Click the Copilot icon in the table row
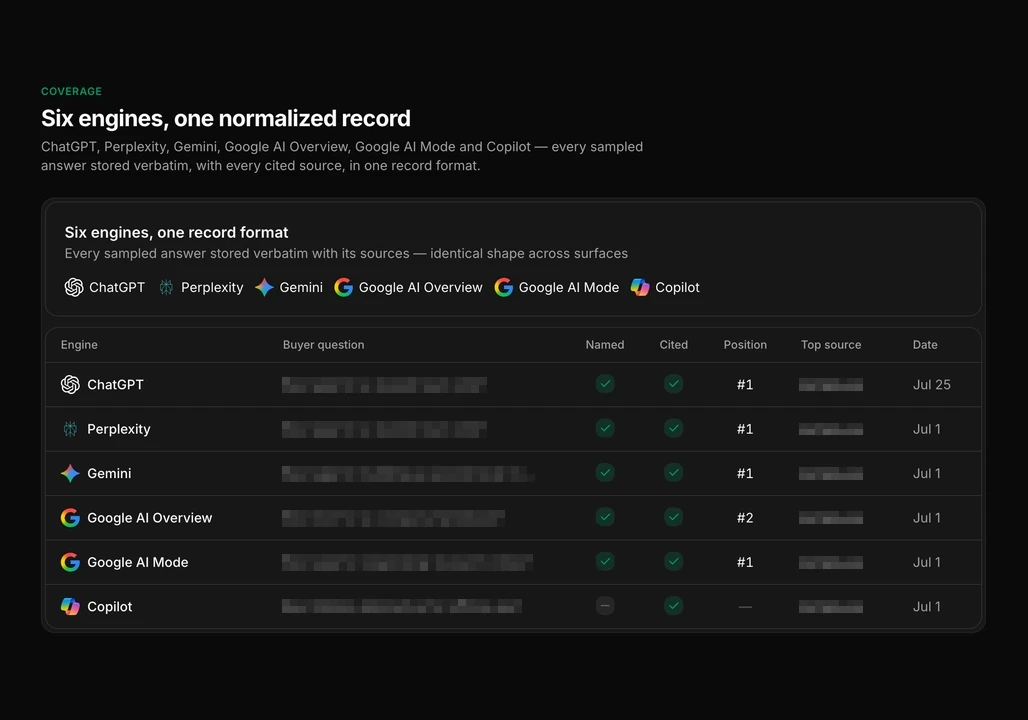Viewport: 1028px width, 720px height. [x=70, y=607]
